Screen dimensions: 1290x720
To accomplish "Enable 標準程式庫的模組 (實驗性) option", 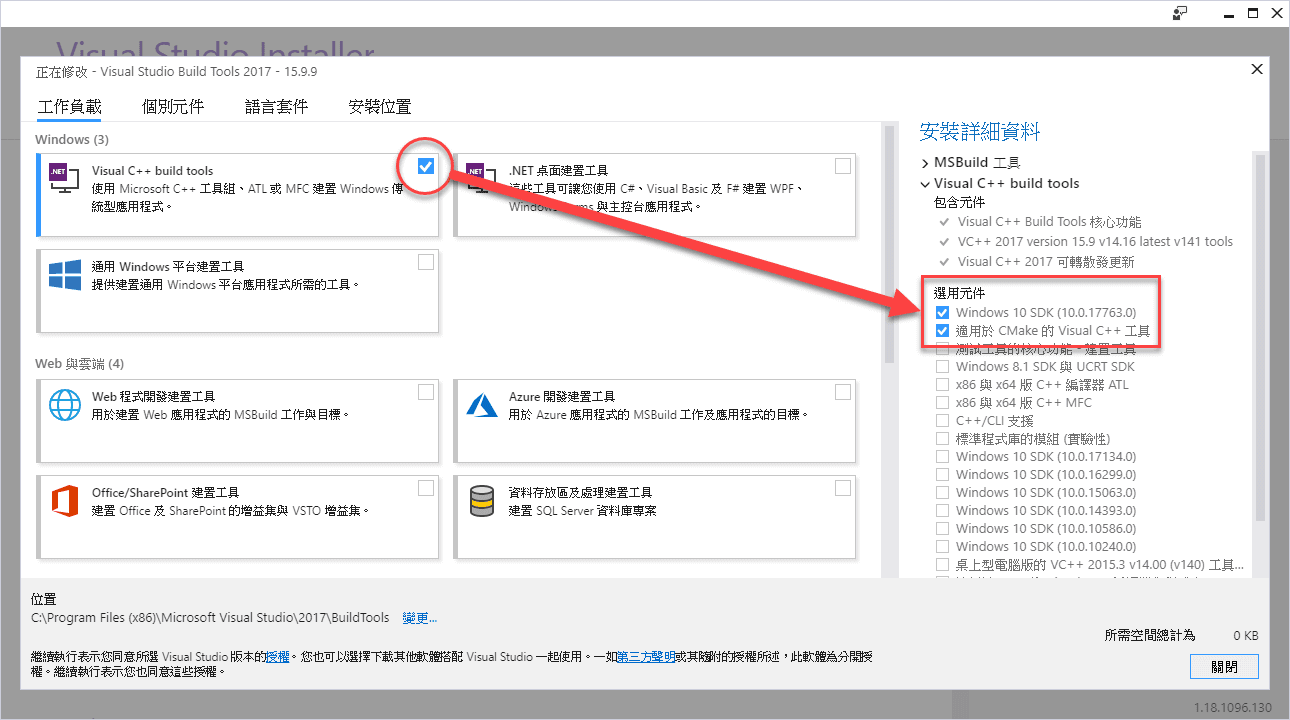I will [x=942, y=438].
